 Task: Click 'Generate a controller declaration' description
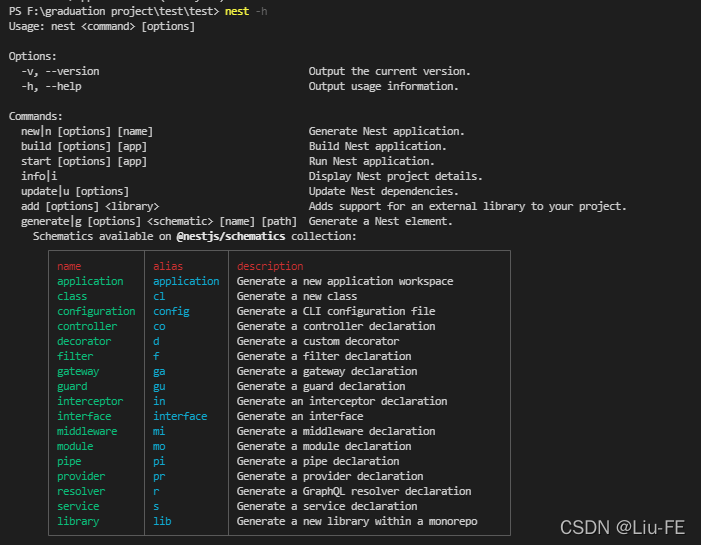(336, 326)
